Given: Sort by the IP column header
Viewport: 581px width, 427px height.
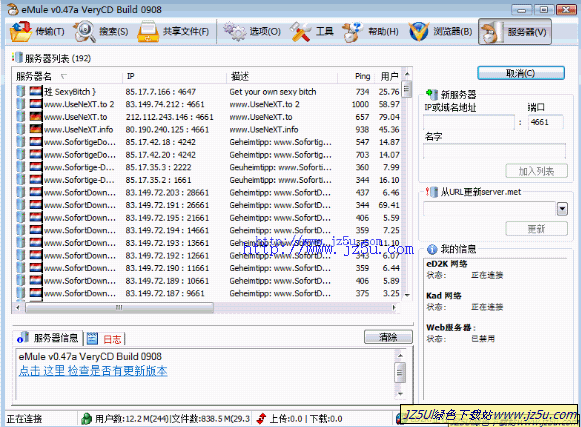Looking at the screenshot, I should click(174, 76).
